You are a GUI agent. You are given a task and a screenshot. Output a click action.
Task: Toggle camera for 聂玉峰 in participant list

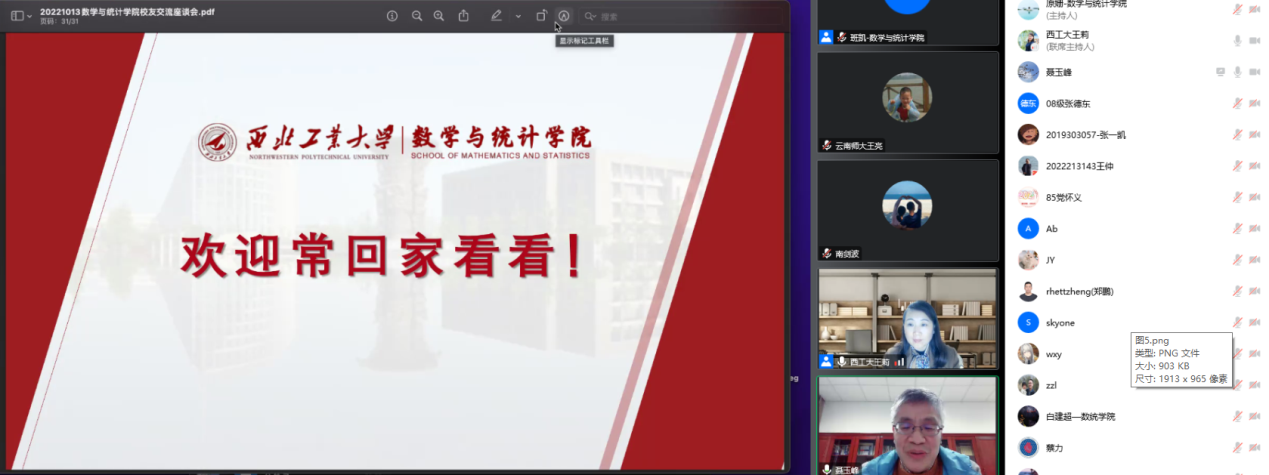1254,72
